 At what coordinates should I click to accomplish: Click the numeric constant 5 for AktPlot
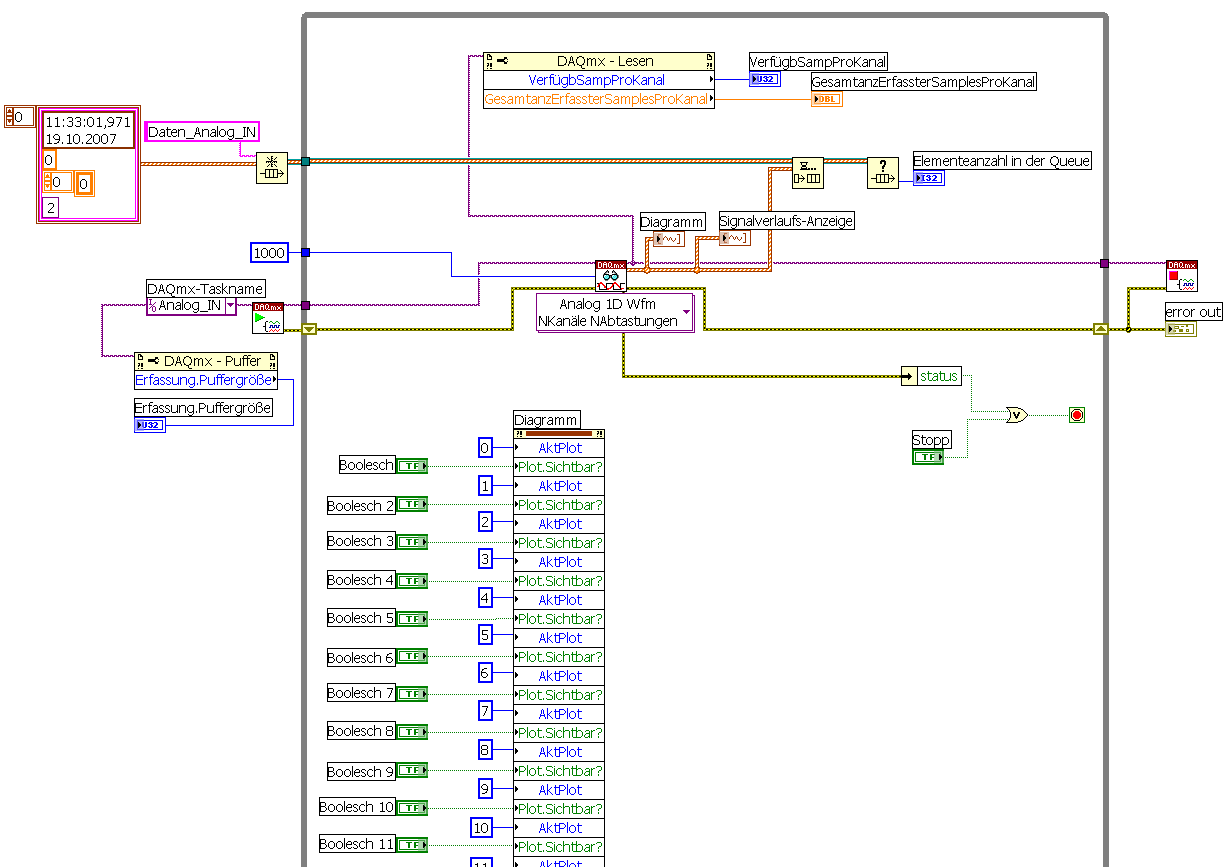coord(485,635)
